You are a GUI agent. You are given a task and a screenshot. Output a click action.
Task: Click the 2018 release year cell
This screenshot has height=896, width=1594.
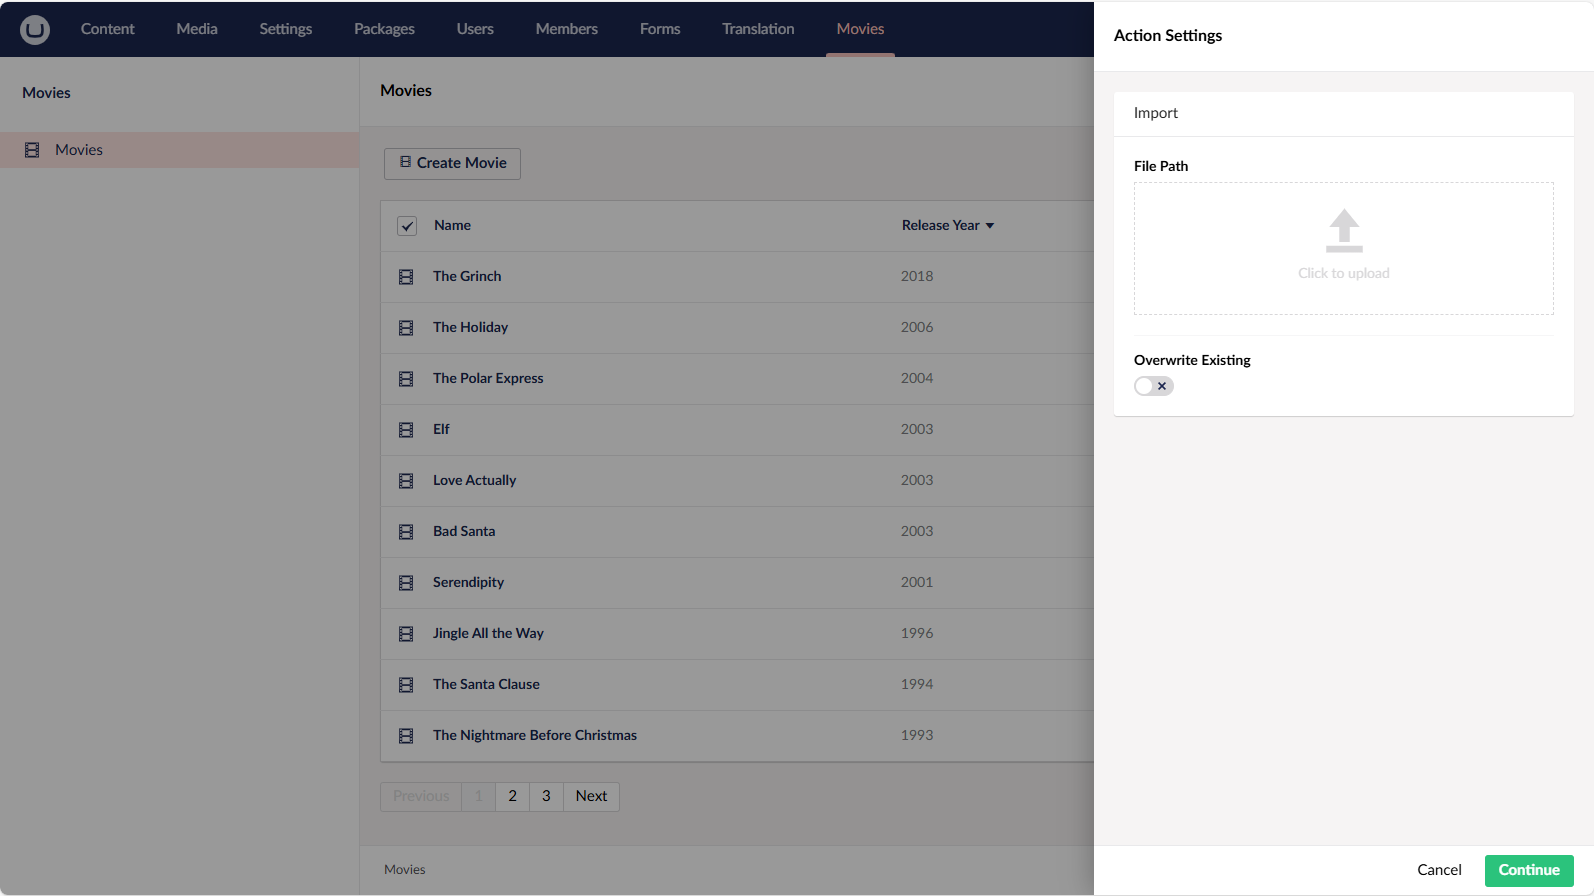tap(917, 277)
